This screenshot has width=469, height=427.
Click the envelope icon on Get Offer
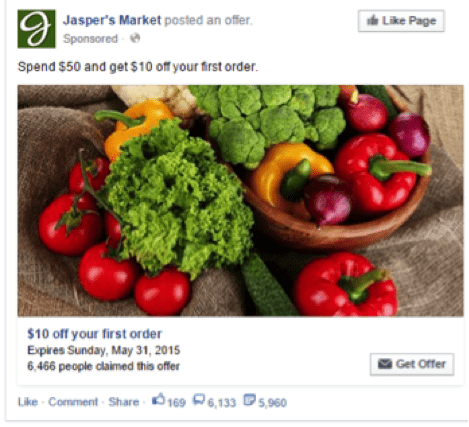pos(385,364)
